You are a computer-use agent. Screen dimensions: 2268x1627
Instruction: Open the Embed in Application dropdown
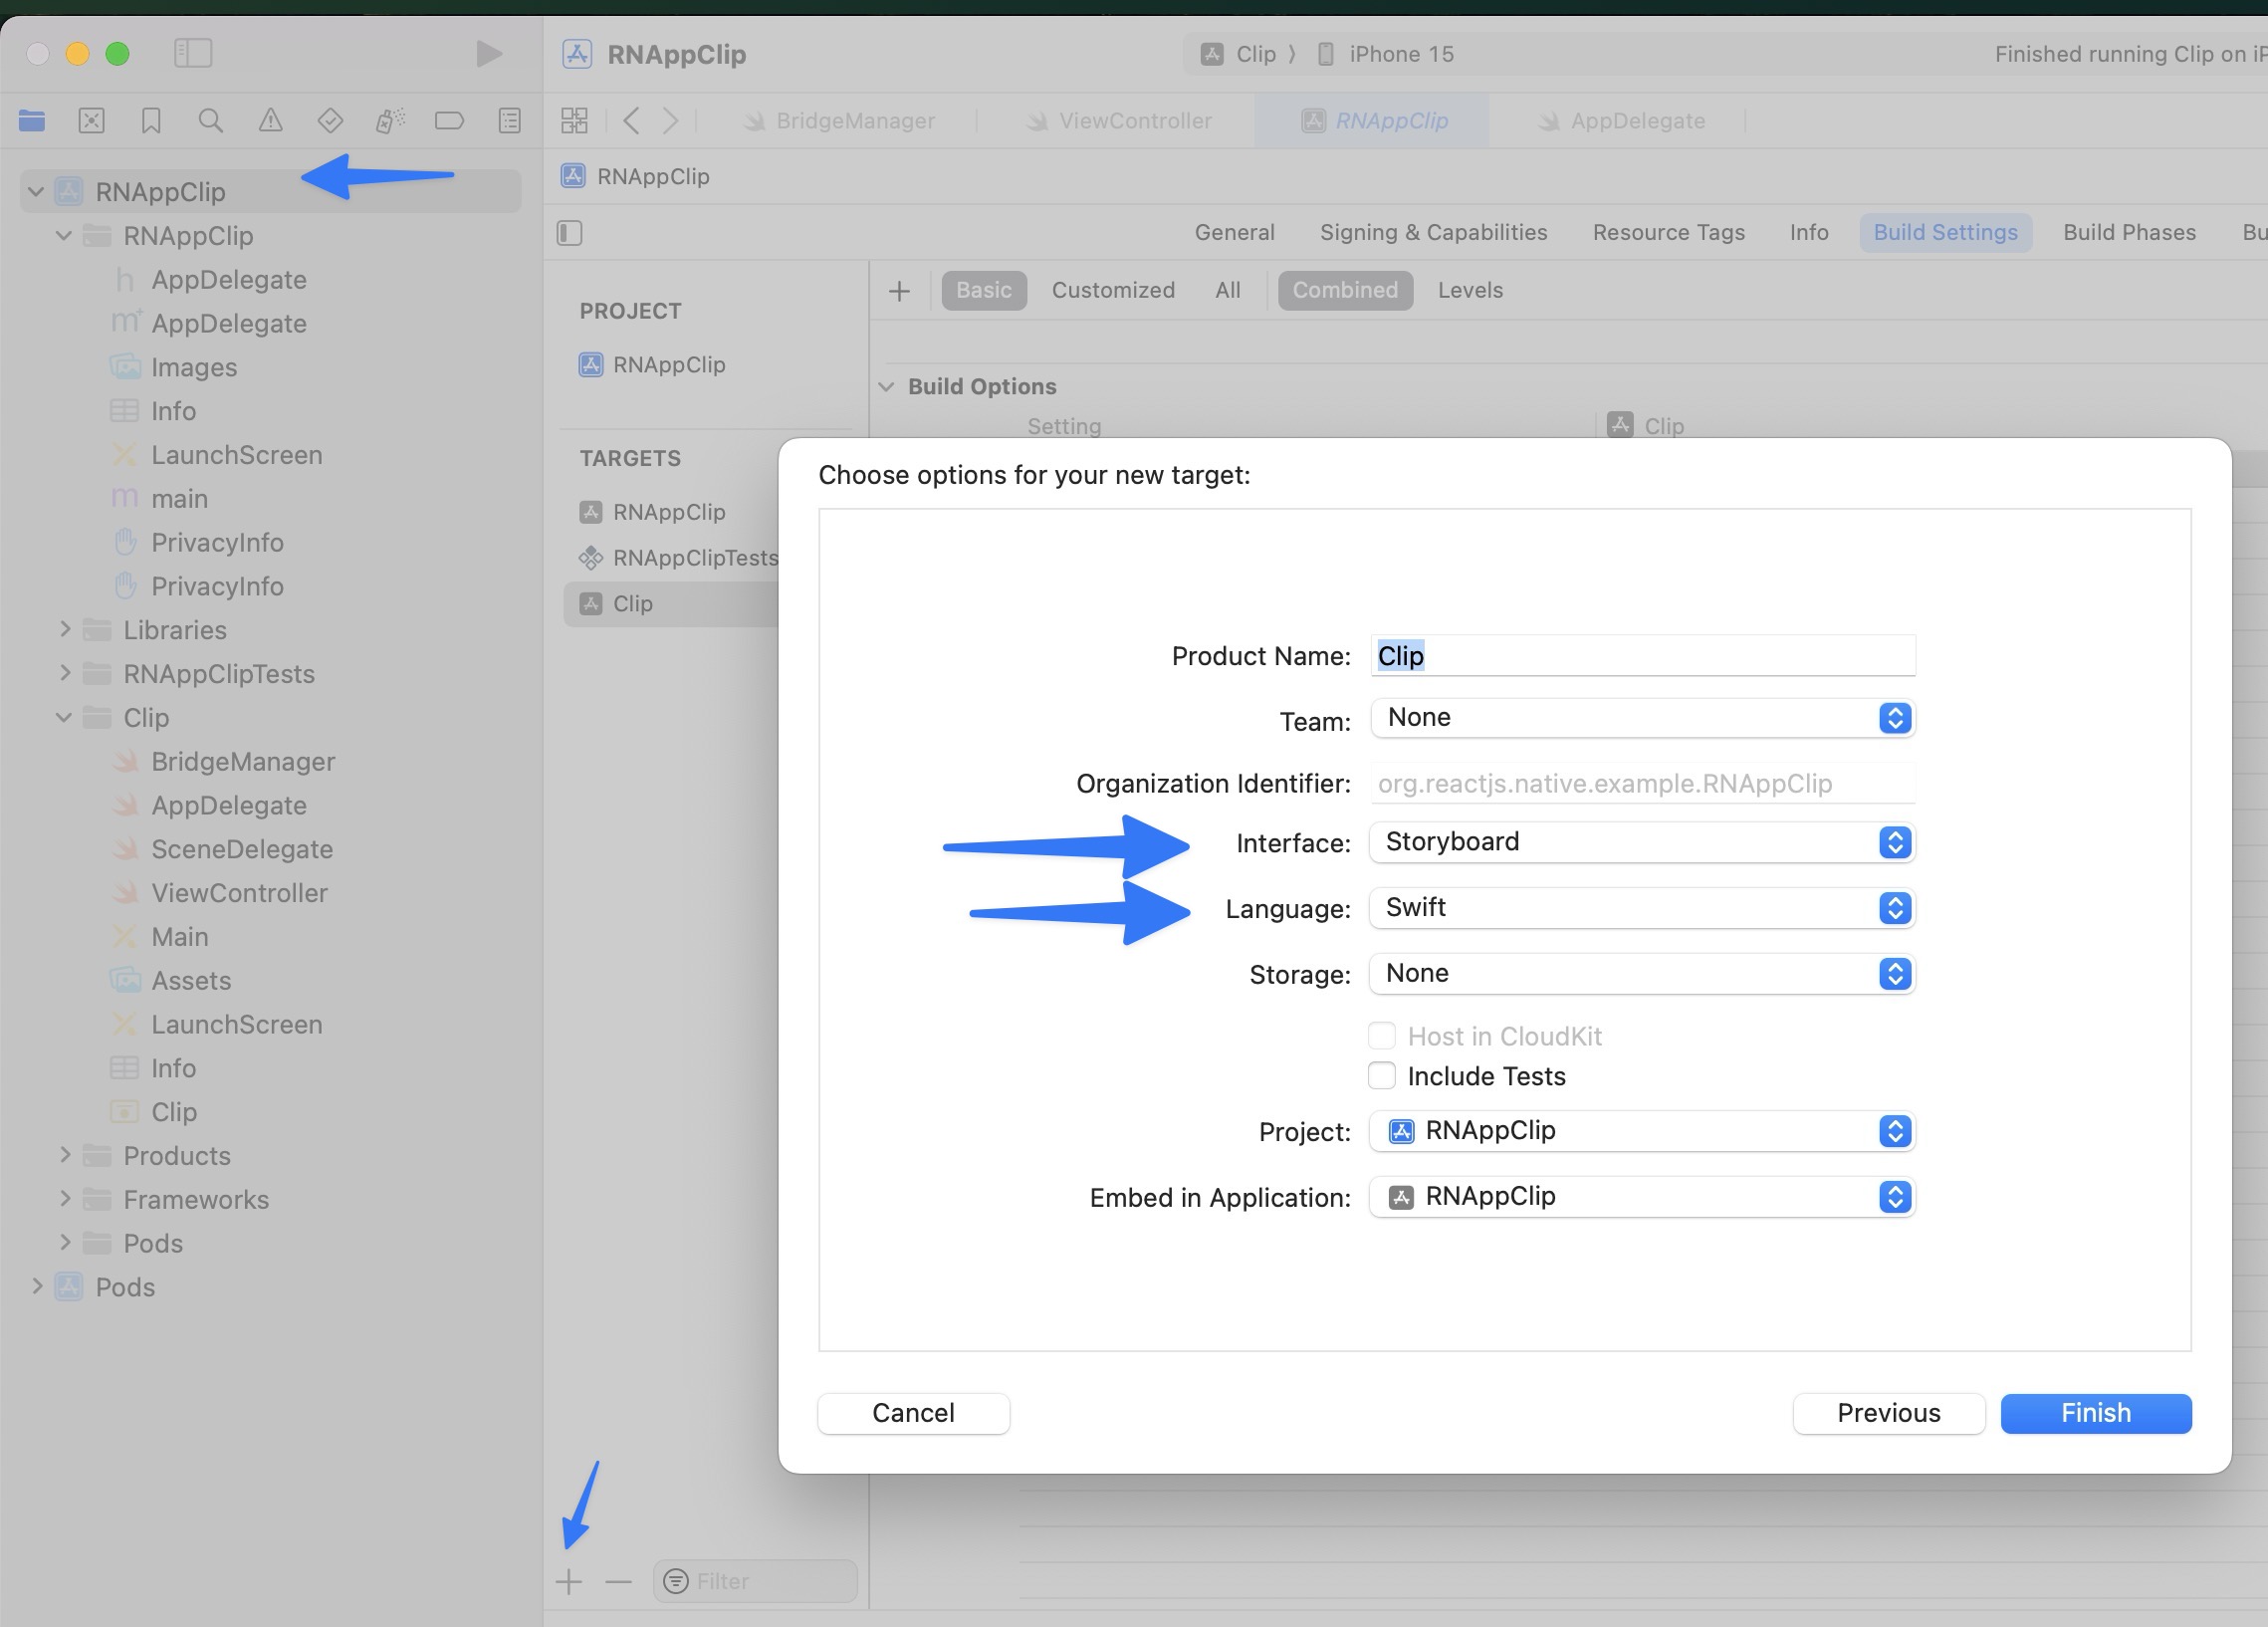[x=1642, y=1197]
